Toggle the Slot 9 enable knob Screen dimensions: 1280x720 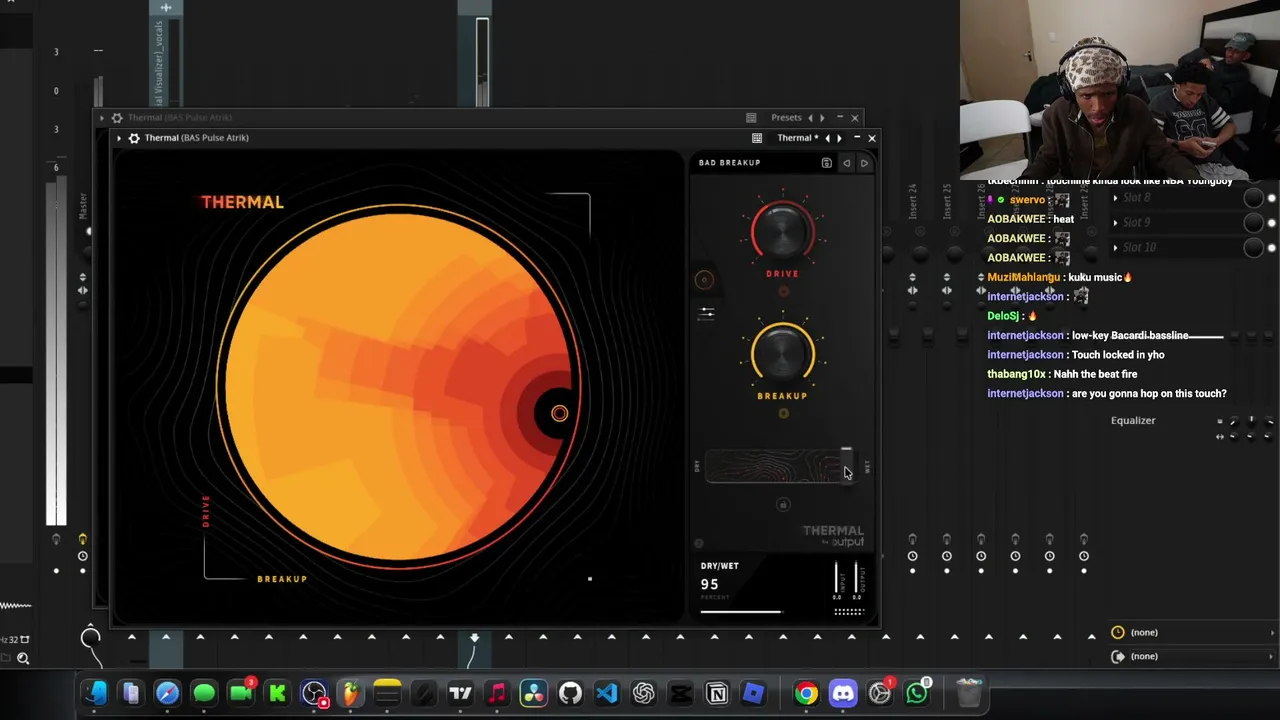[x=1252, y=223]
